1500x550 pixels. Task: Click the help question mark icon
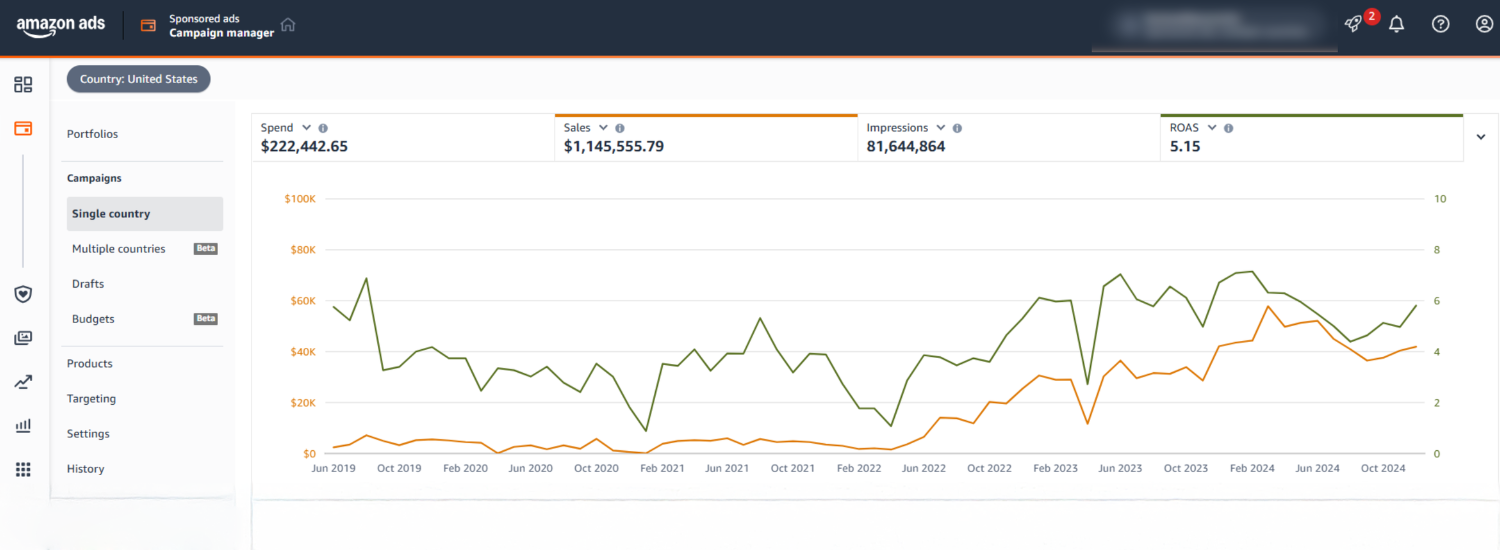coord(1440,25)
